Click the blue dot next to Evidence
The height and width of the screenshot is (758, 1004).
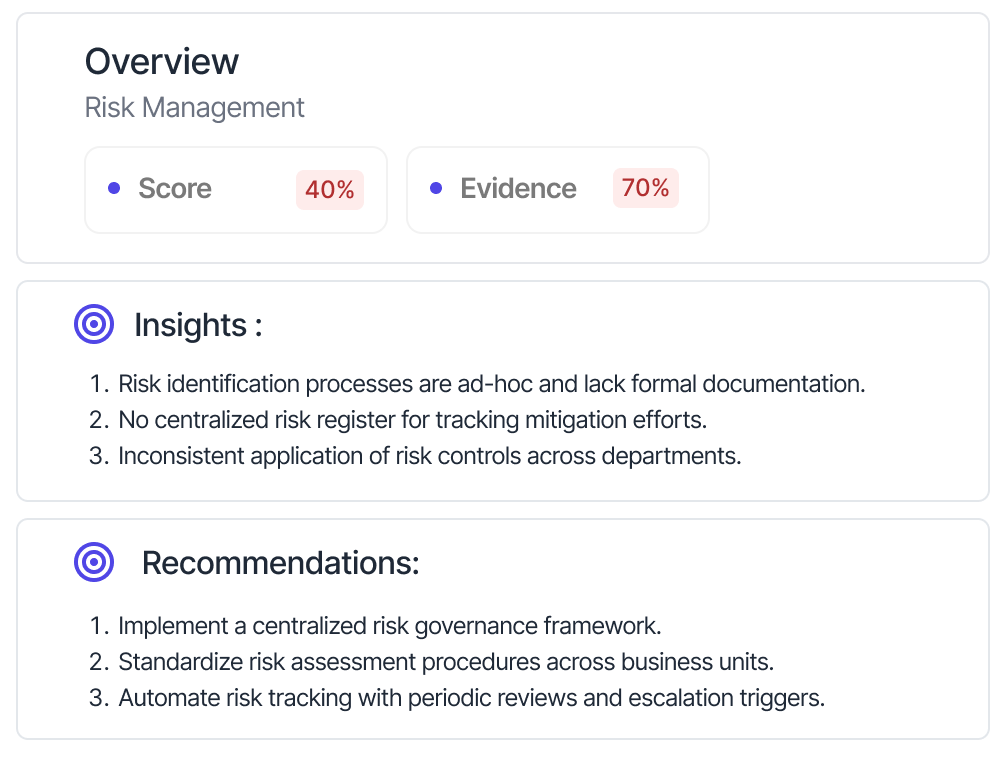click(436, 188)
